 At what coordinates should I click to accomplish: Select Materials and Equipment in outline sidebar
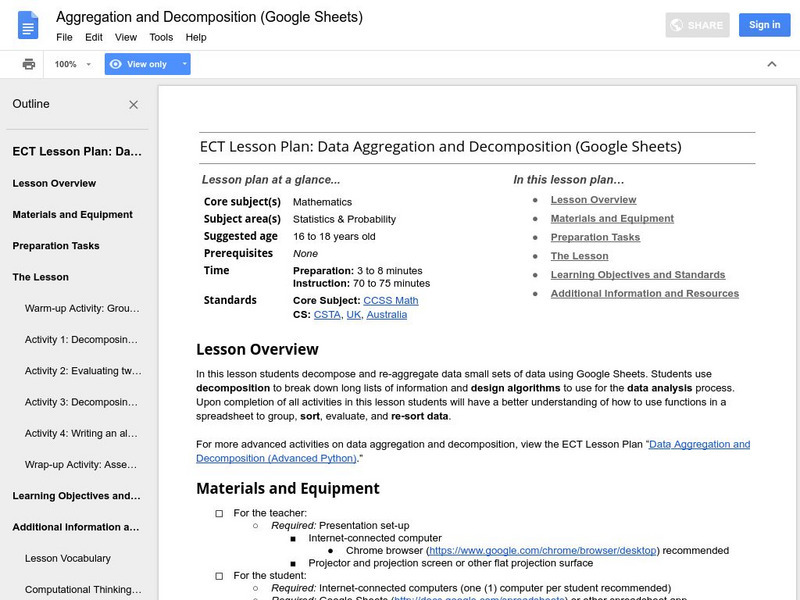72,214
